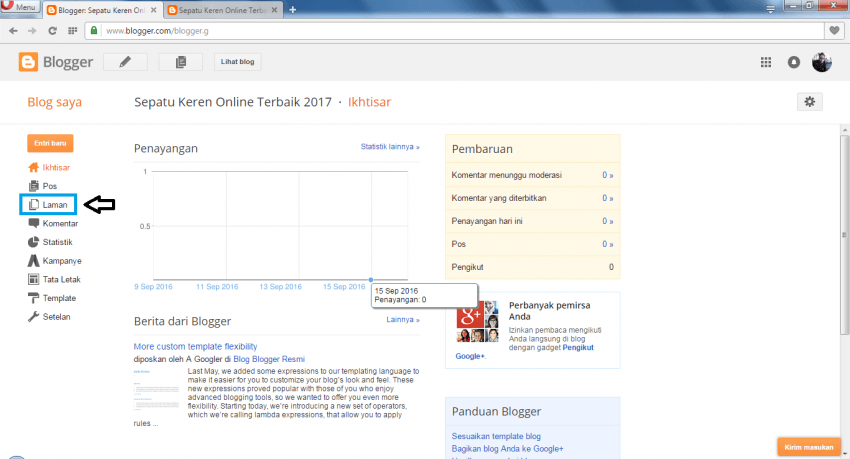Click Komentar yang diterbitkan count
850x459 pixels.
[608, 198]
